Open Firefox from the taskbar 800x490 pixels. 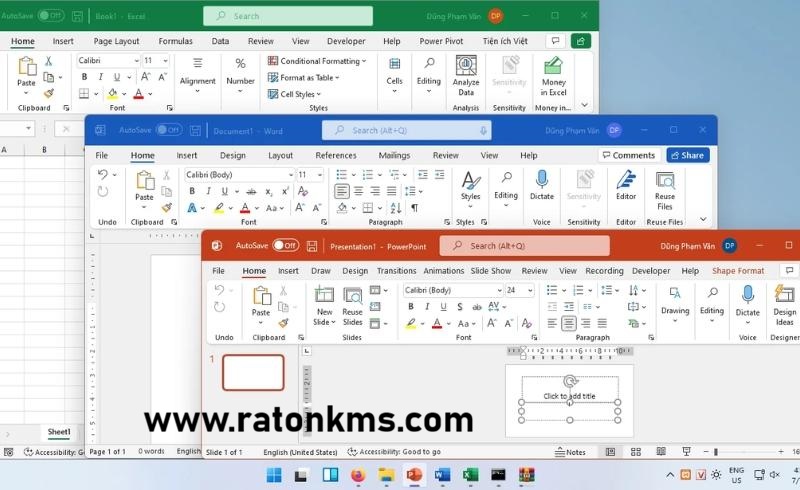pyautogui.click(x=358, y=475)
